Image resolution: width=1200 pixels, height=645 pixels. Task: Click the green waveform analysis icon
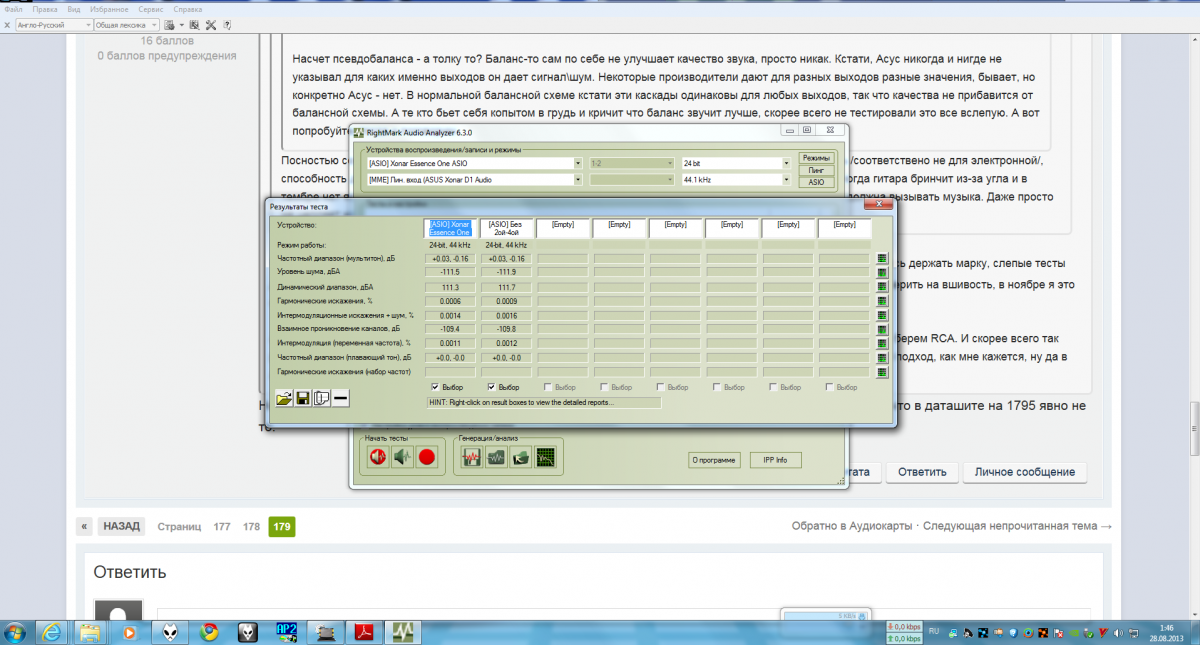point(497,458)
